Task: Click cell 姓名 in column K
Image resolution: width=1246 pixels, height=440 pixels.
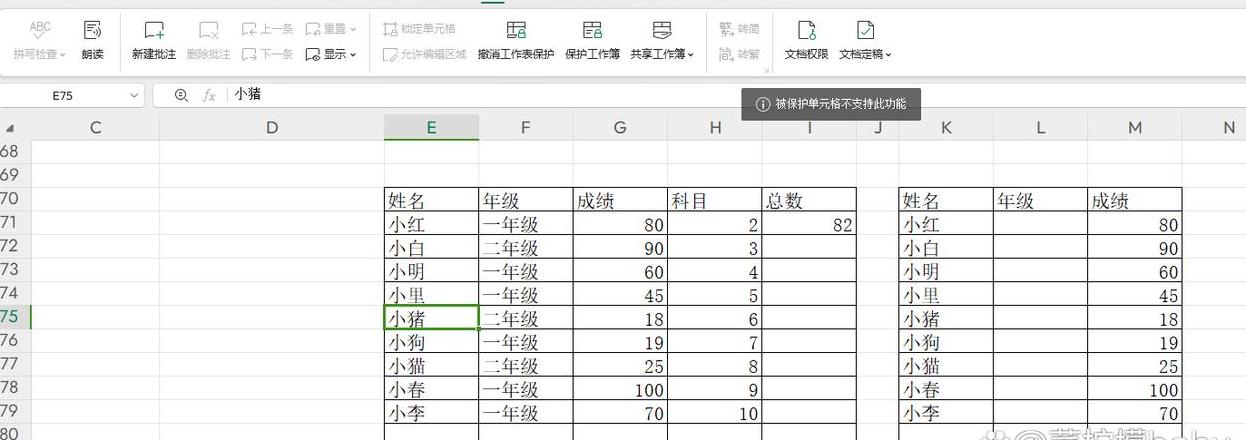Action: point(946,199)
